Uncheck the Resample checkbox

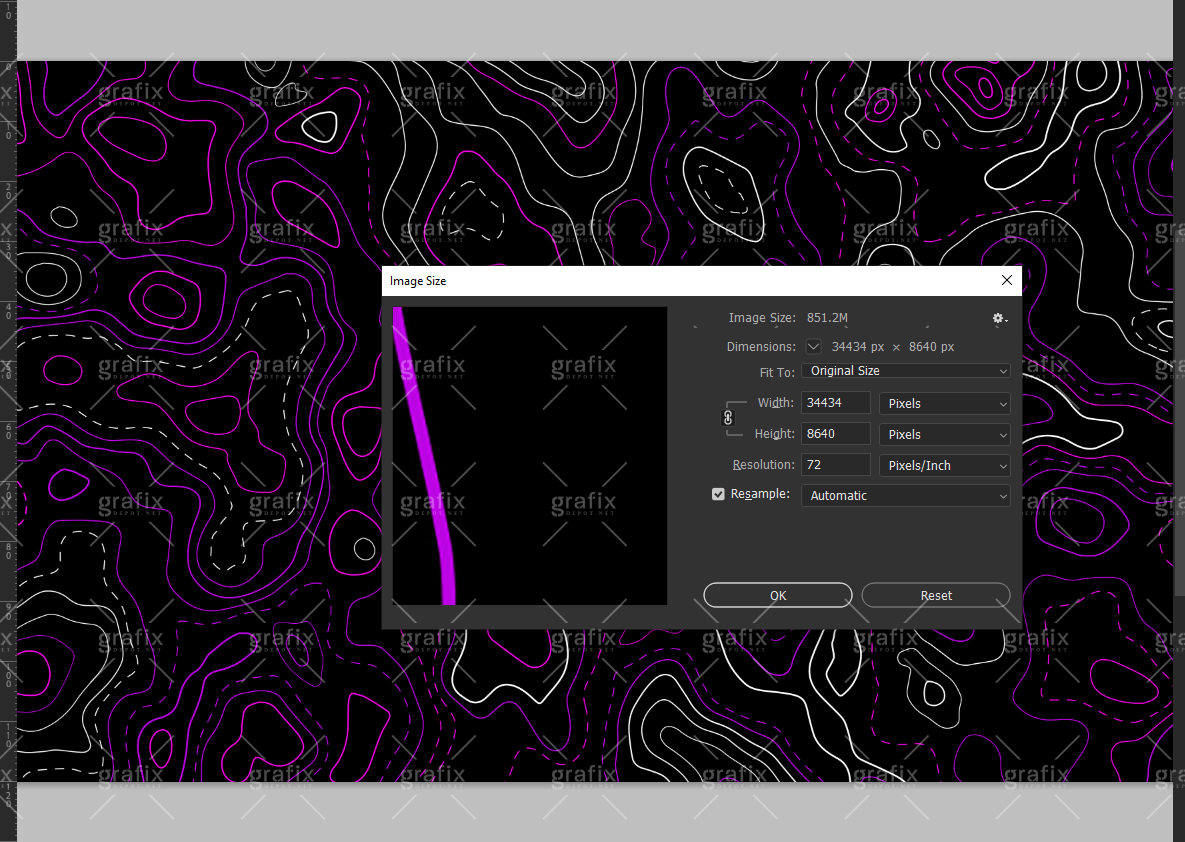point(718,494)
